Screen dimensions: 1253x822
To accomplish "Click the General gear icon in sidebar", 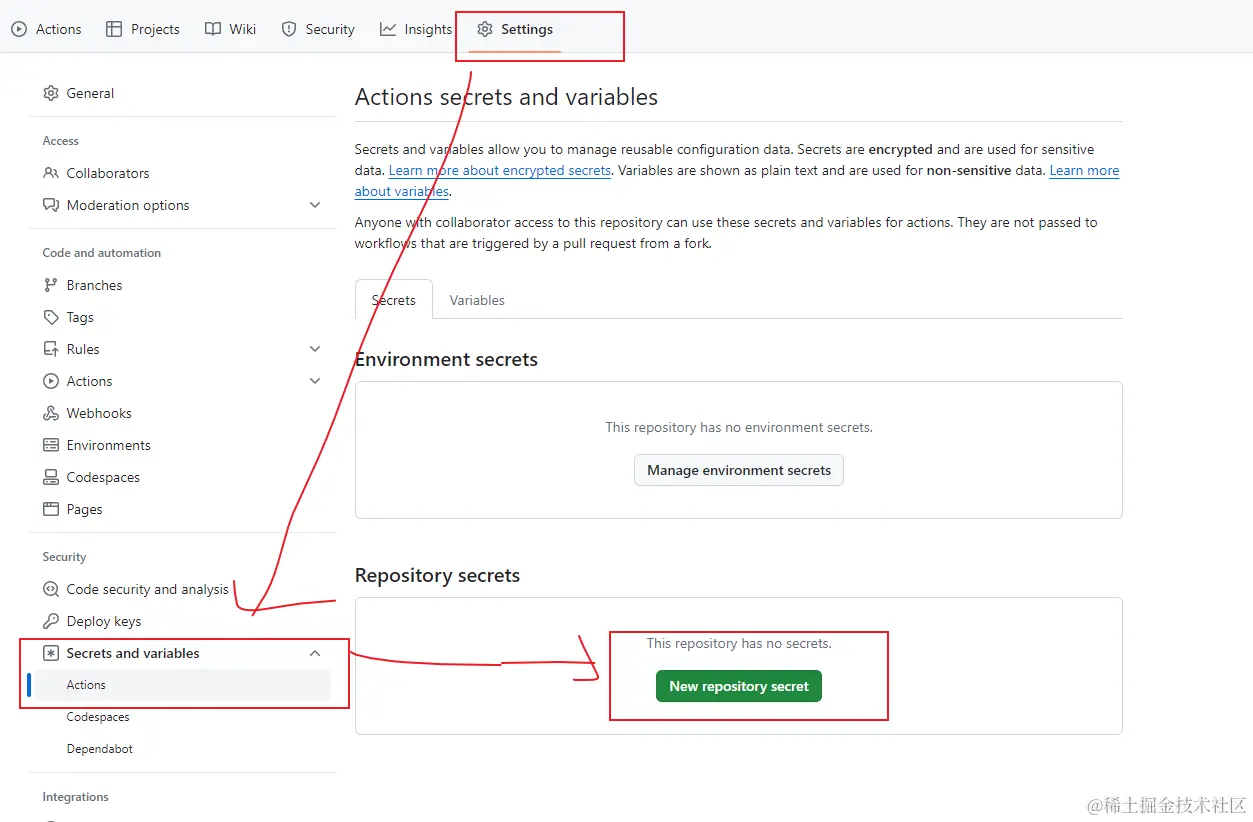I will pos(51,93).
